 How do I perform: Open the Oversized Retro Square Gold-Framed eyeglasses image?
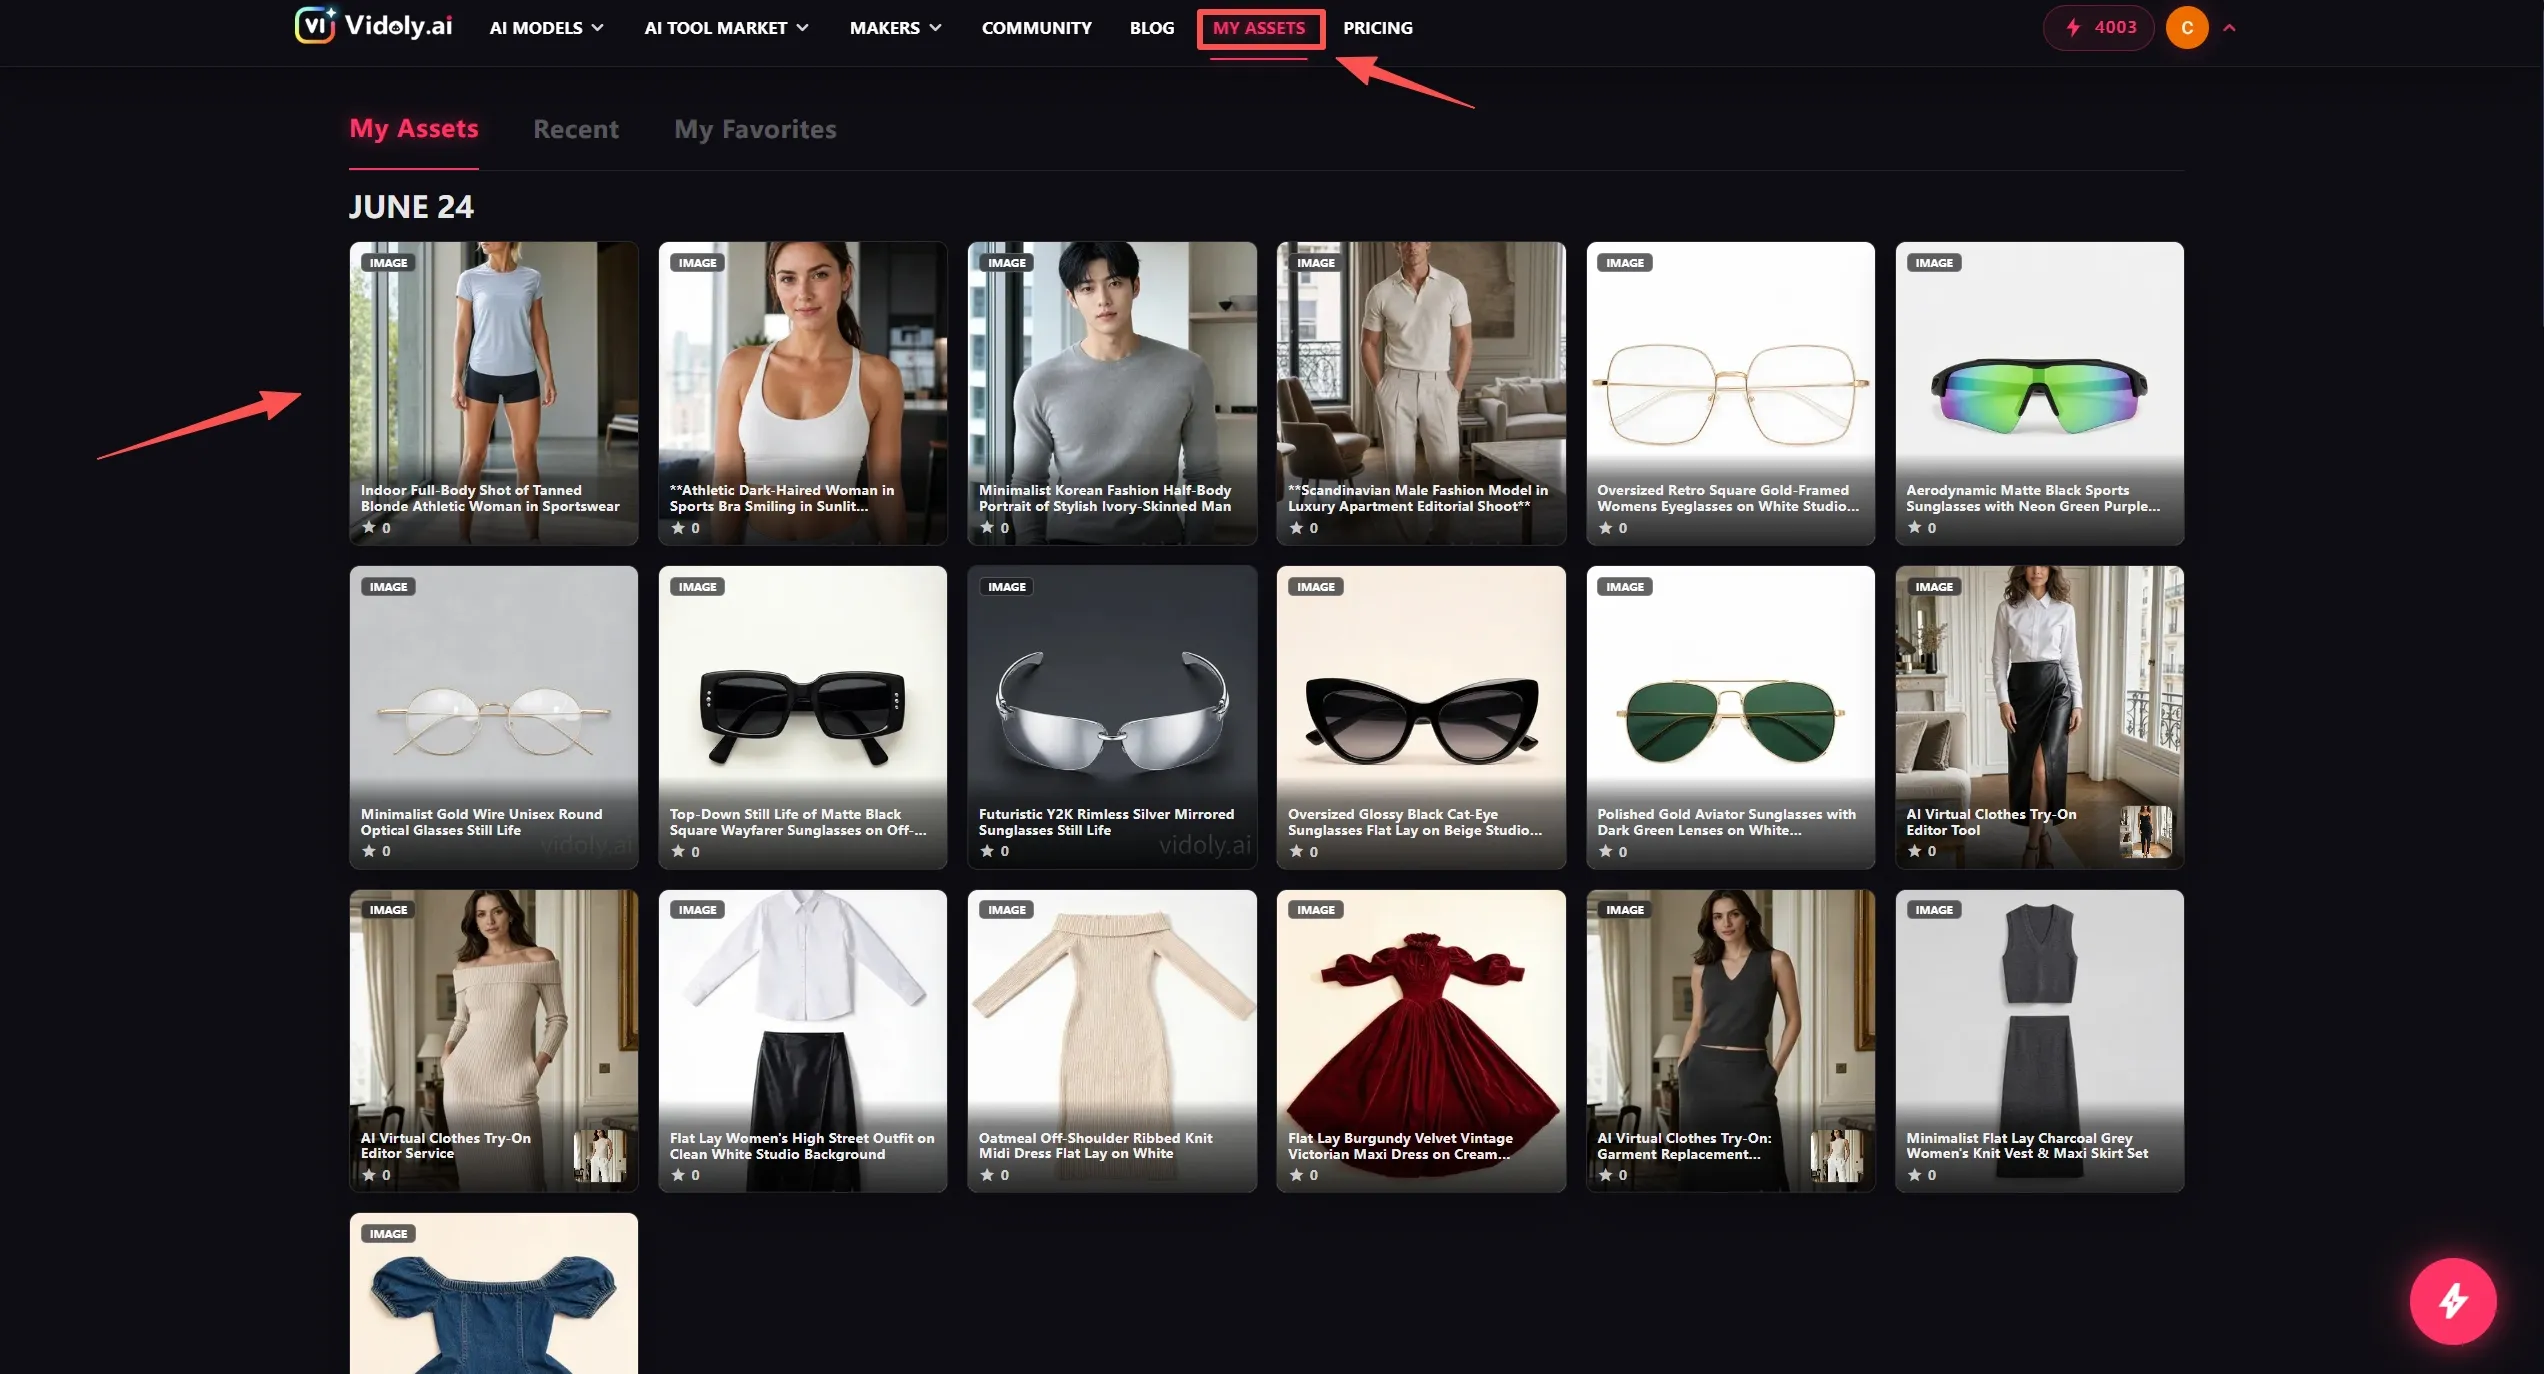[1730, 393]
